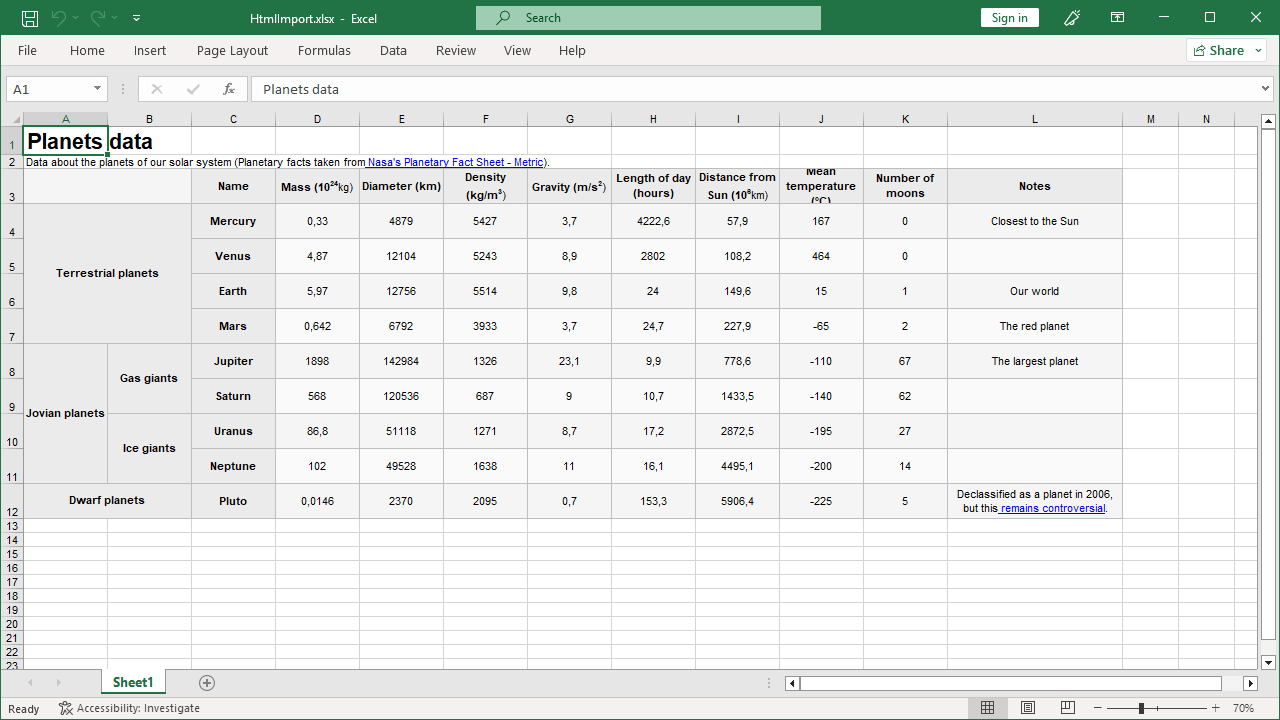The height and width of the screenshot is (720, 1280).
Task: Switch to Page Break Preview
Action: click(x=1067, y=708)
